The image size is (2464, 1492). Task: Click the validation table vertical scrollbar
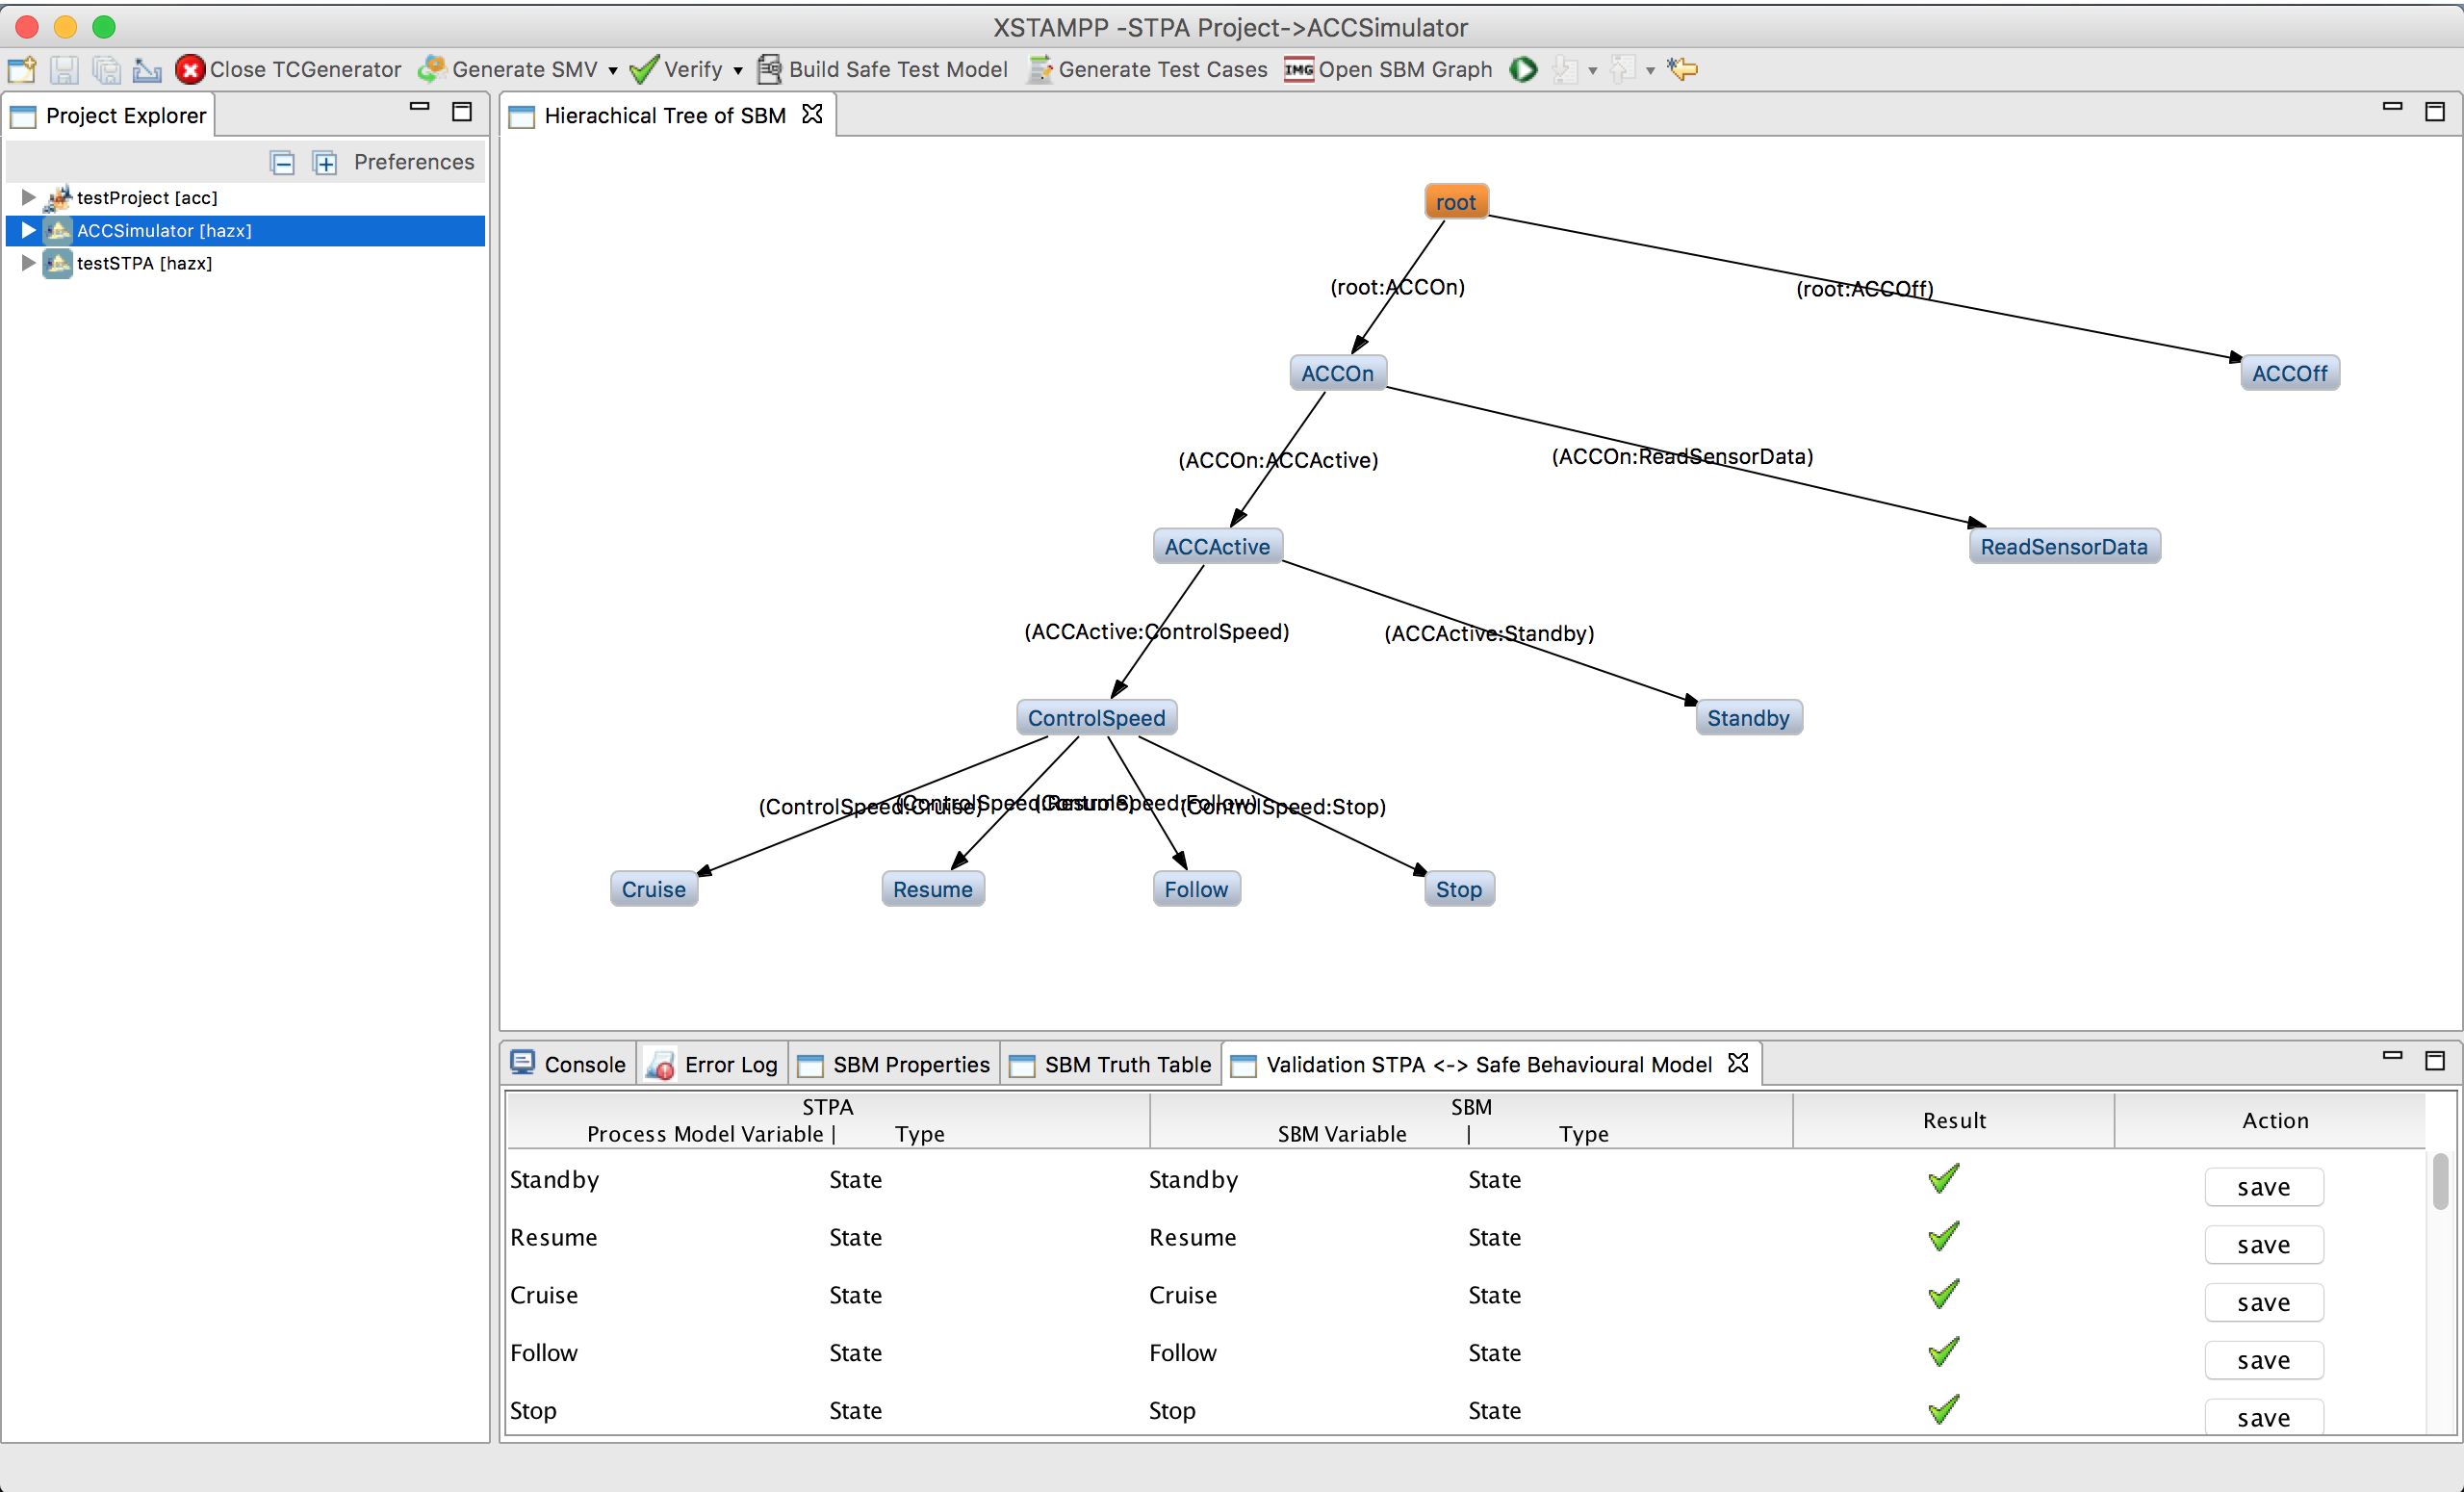click(x=2440, y=1182)
